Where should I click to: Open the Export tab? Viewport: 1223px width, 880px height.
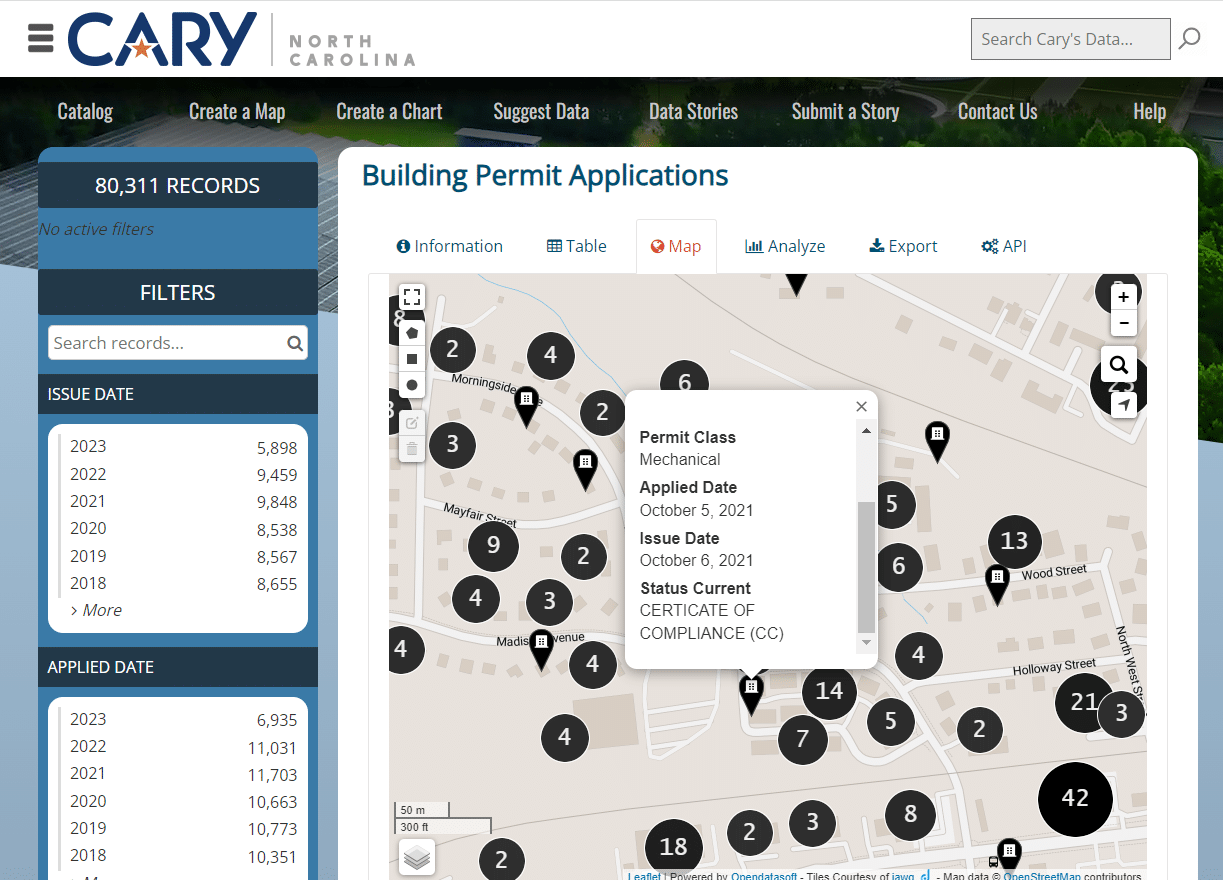(x=903, y=246)
